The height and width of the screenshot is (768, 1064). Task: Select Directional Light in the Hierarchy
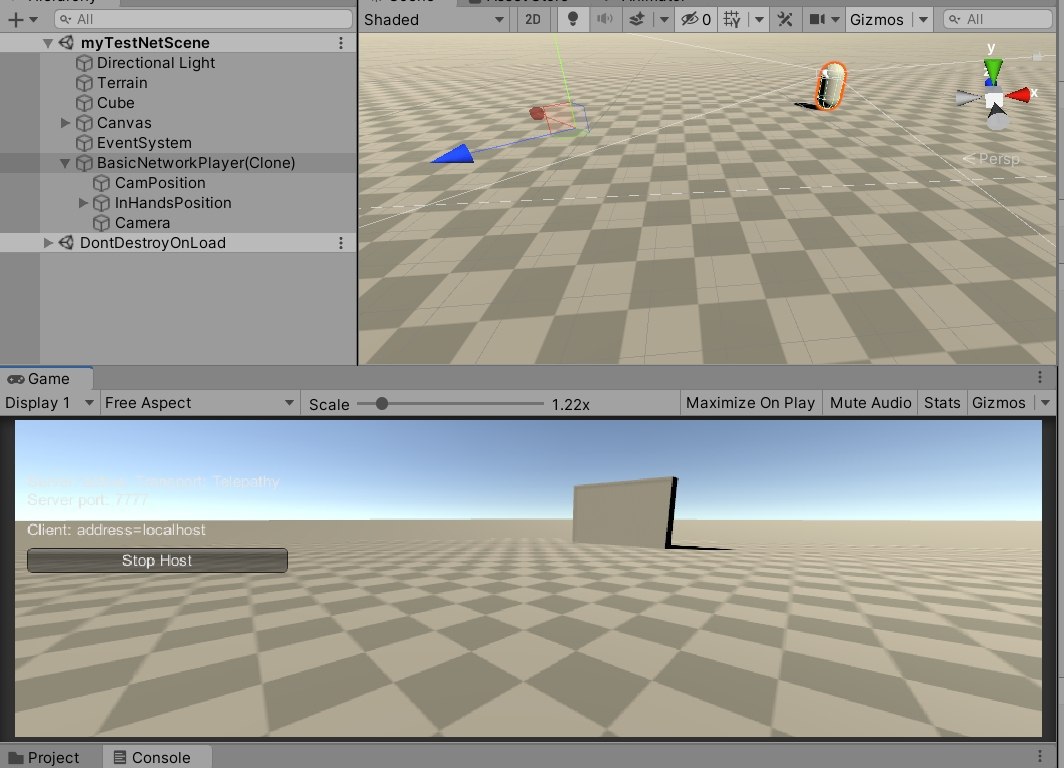coord(156,63)
